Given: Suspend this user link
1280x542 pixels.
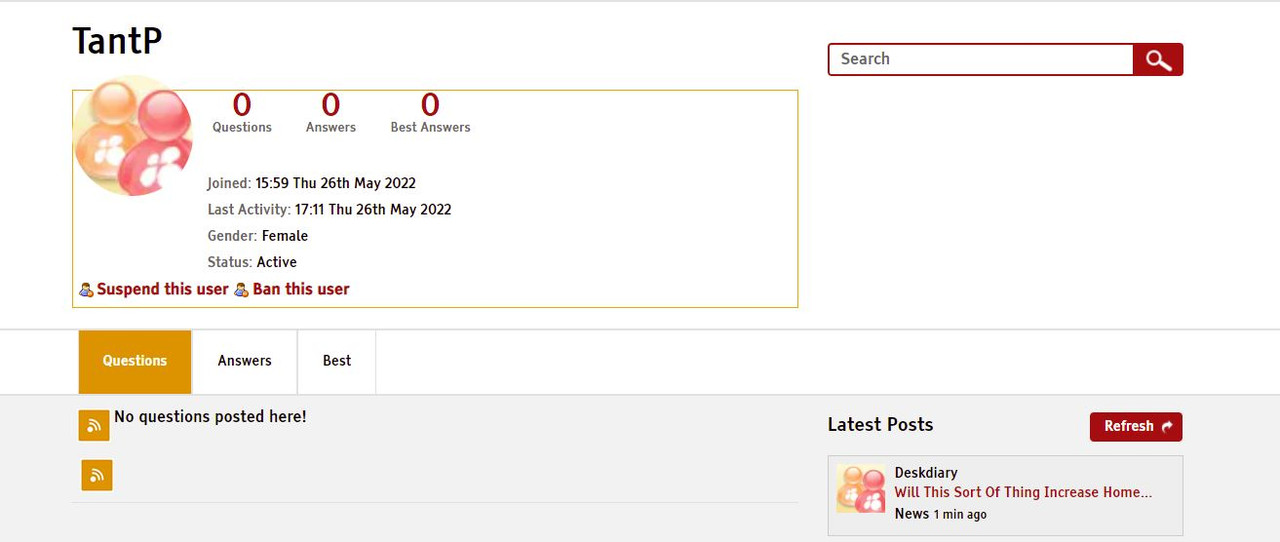Looking at the screenshot, I should pyautogui.click(x=163, y=289).
